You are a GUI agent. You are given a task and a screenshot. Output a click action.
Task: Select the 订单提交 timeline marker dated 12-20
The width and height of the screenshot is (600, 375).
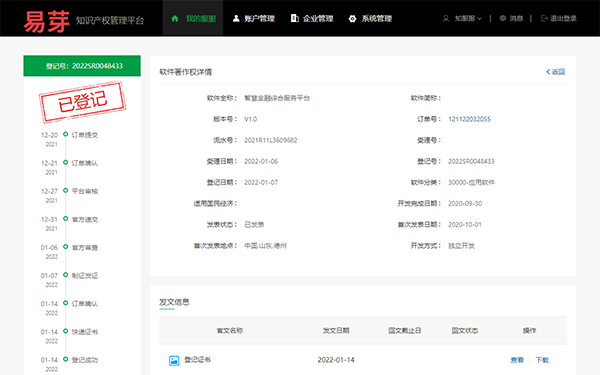65,134
